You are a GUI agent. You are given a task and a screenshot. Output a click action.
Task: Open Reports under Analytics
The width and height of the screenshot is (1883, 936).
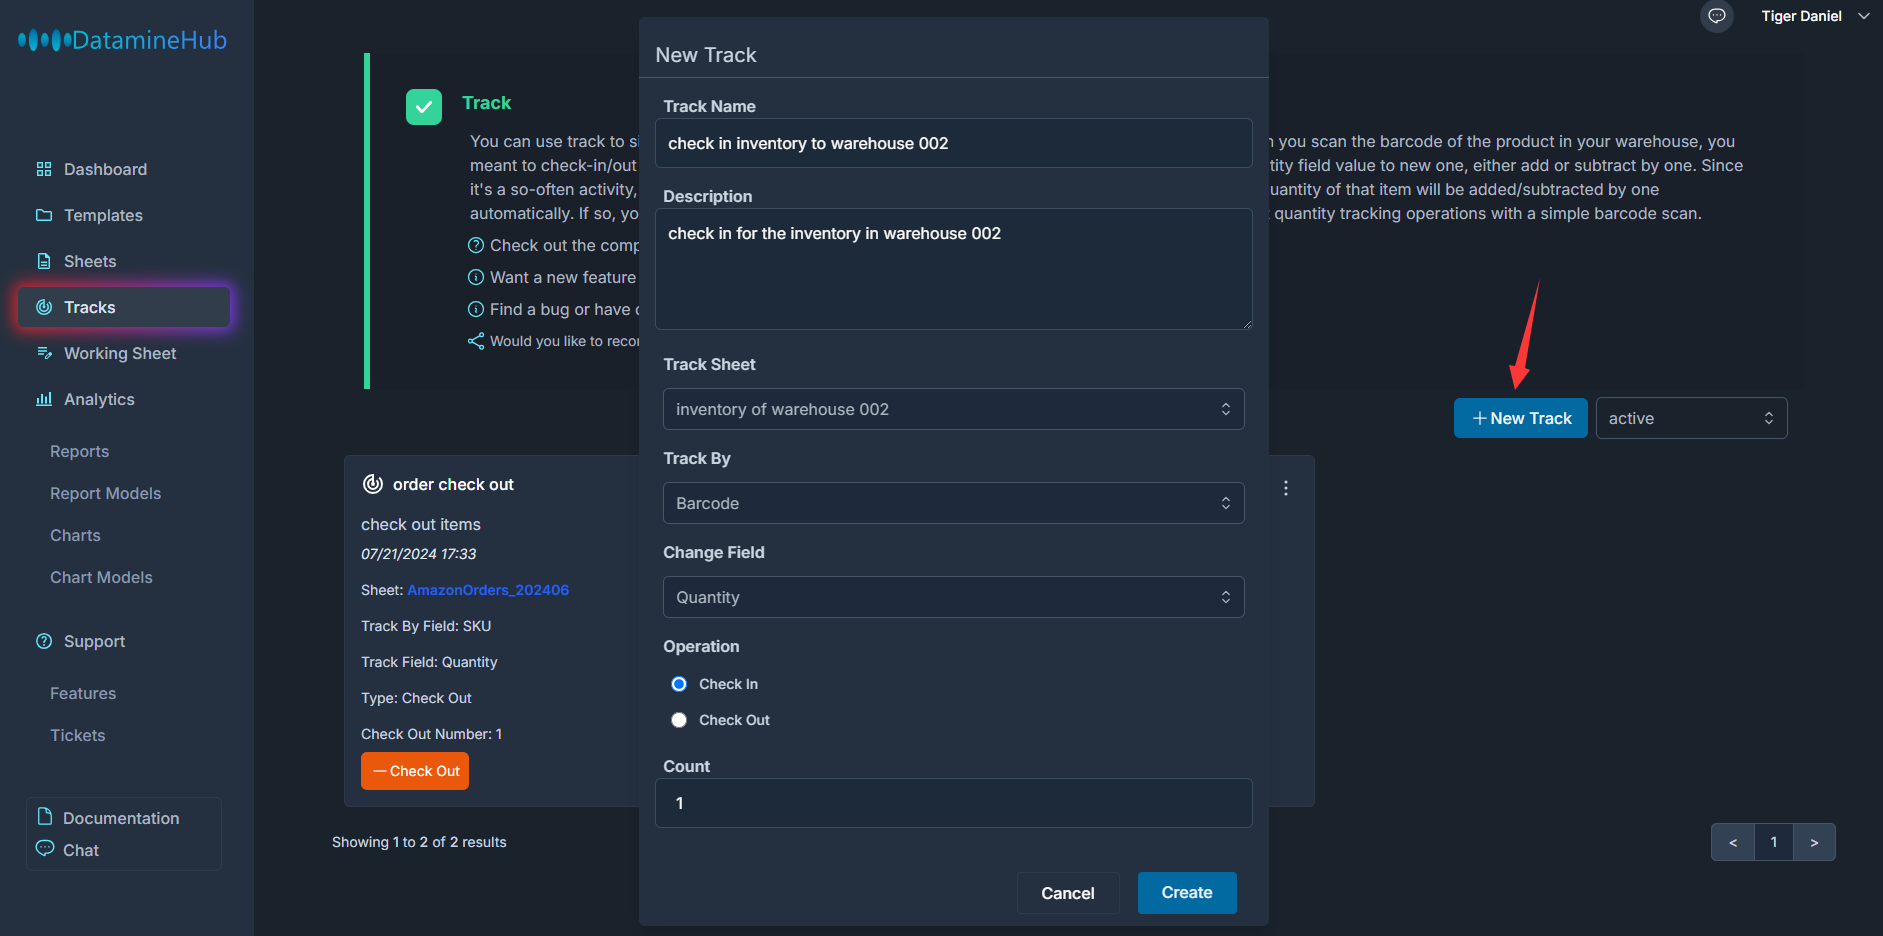(80, 451)
